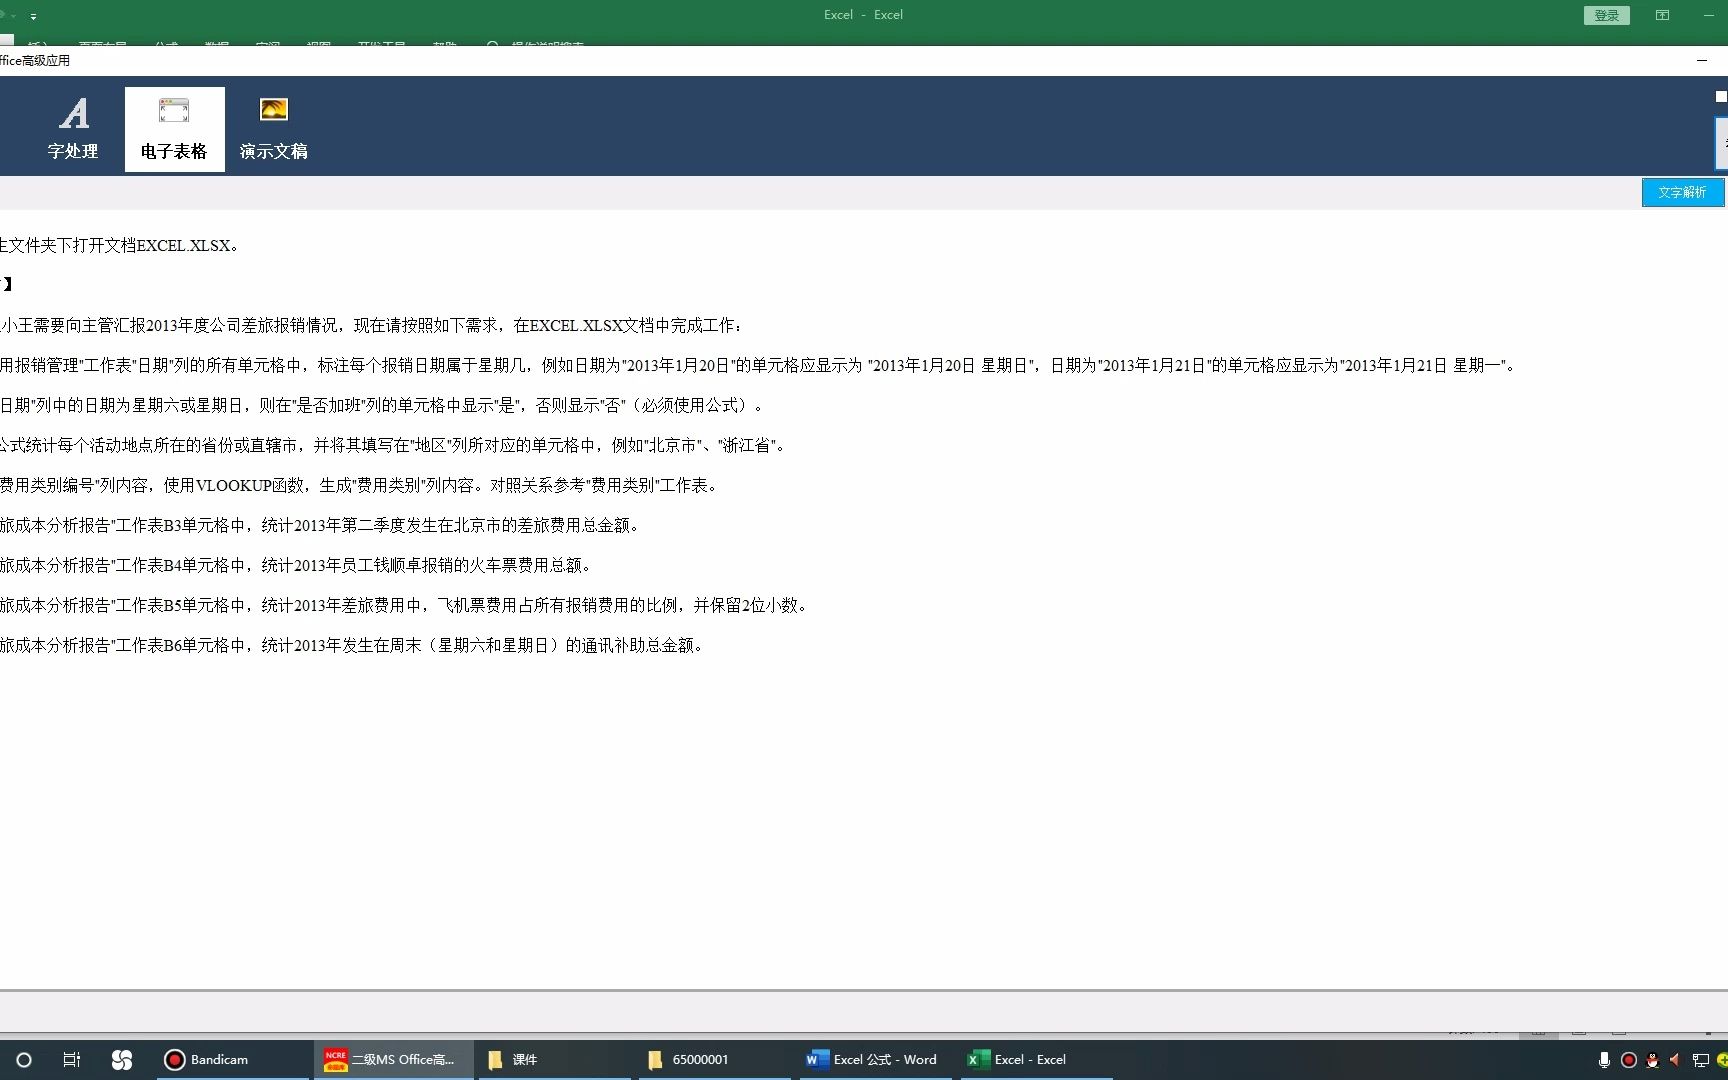Open the Customize Quick Access Toolbar dropdown
The height and width of the screenshot is (1080, 1728).
pos(33,16)
